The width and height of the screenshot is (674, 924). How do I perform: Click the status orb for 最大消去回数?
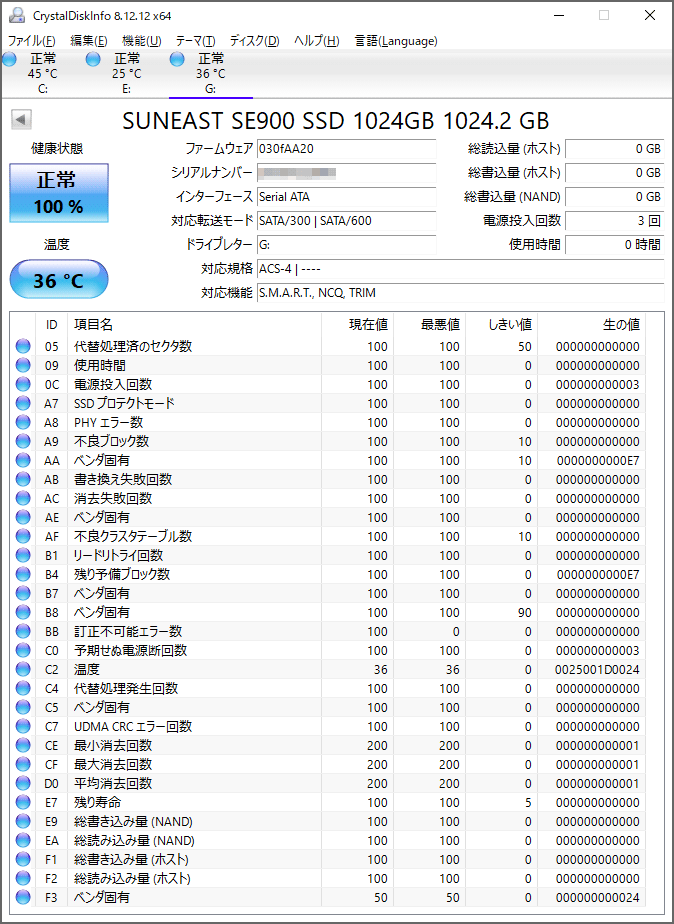click(23, 764)
